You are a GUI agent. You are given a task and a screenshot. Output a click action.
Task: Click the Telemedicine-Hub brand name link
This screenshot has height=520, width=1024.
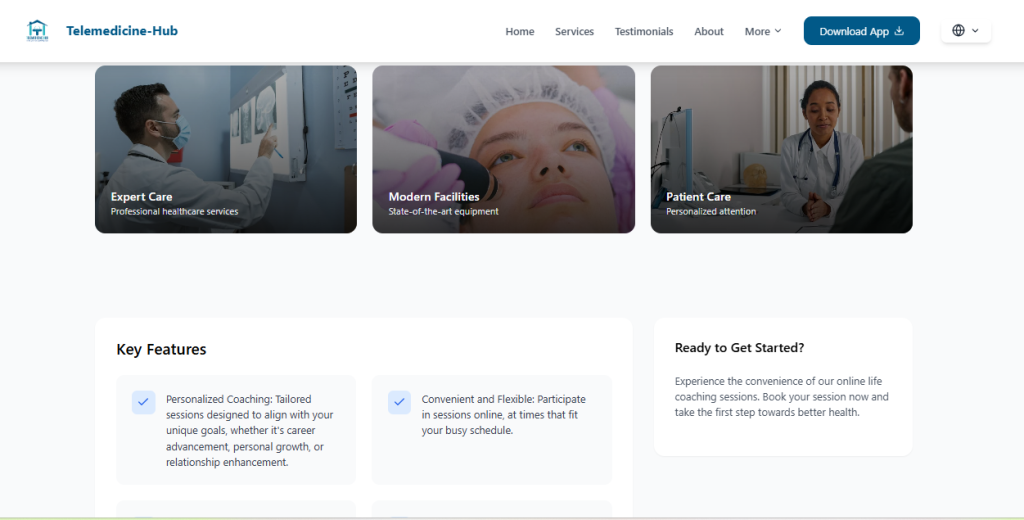(122, 31)
